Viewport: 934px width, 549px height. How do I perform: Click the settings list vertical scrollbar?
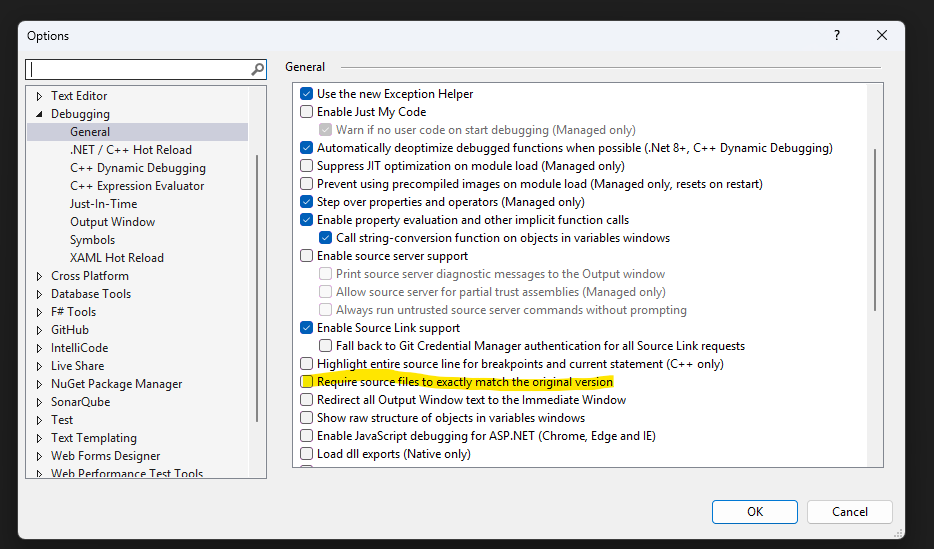pyautogui.click(x=876, y=230)
